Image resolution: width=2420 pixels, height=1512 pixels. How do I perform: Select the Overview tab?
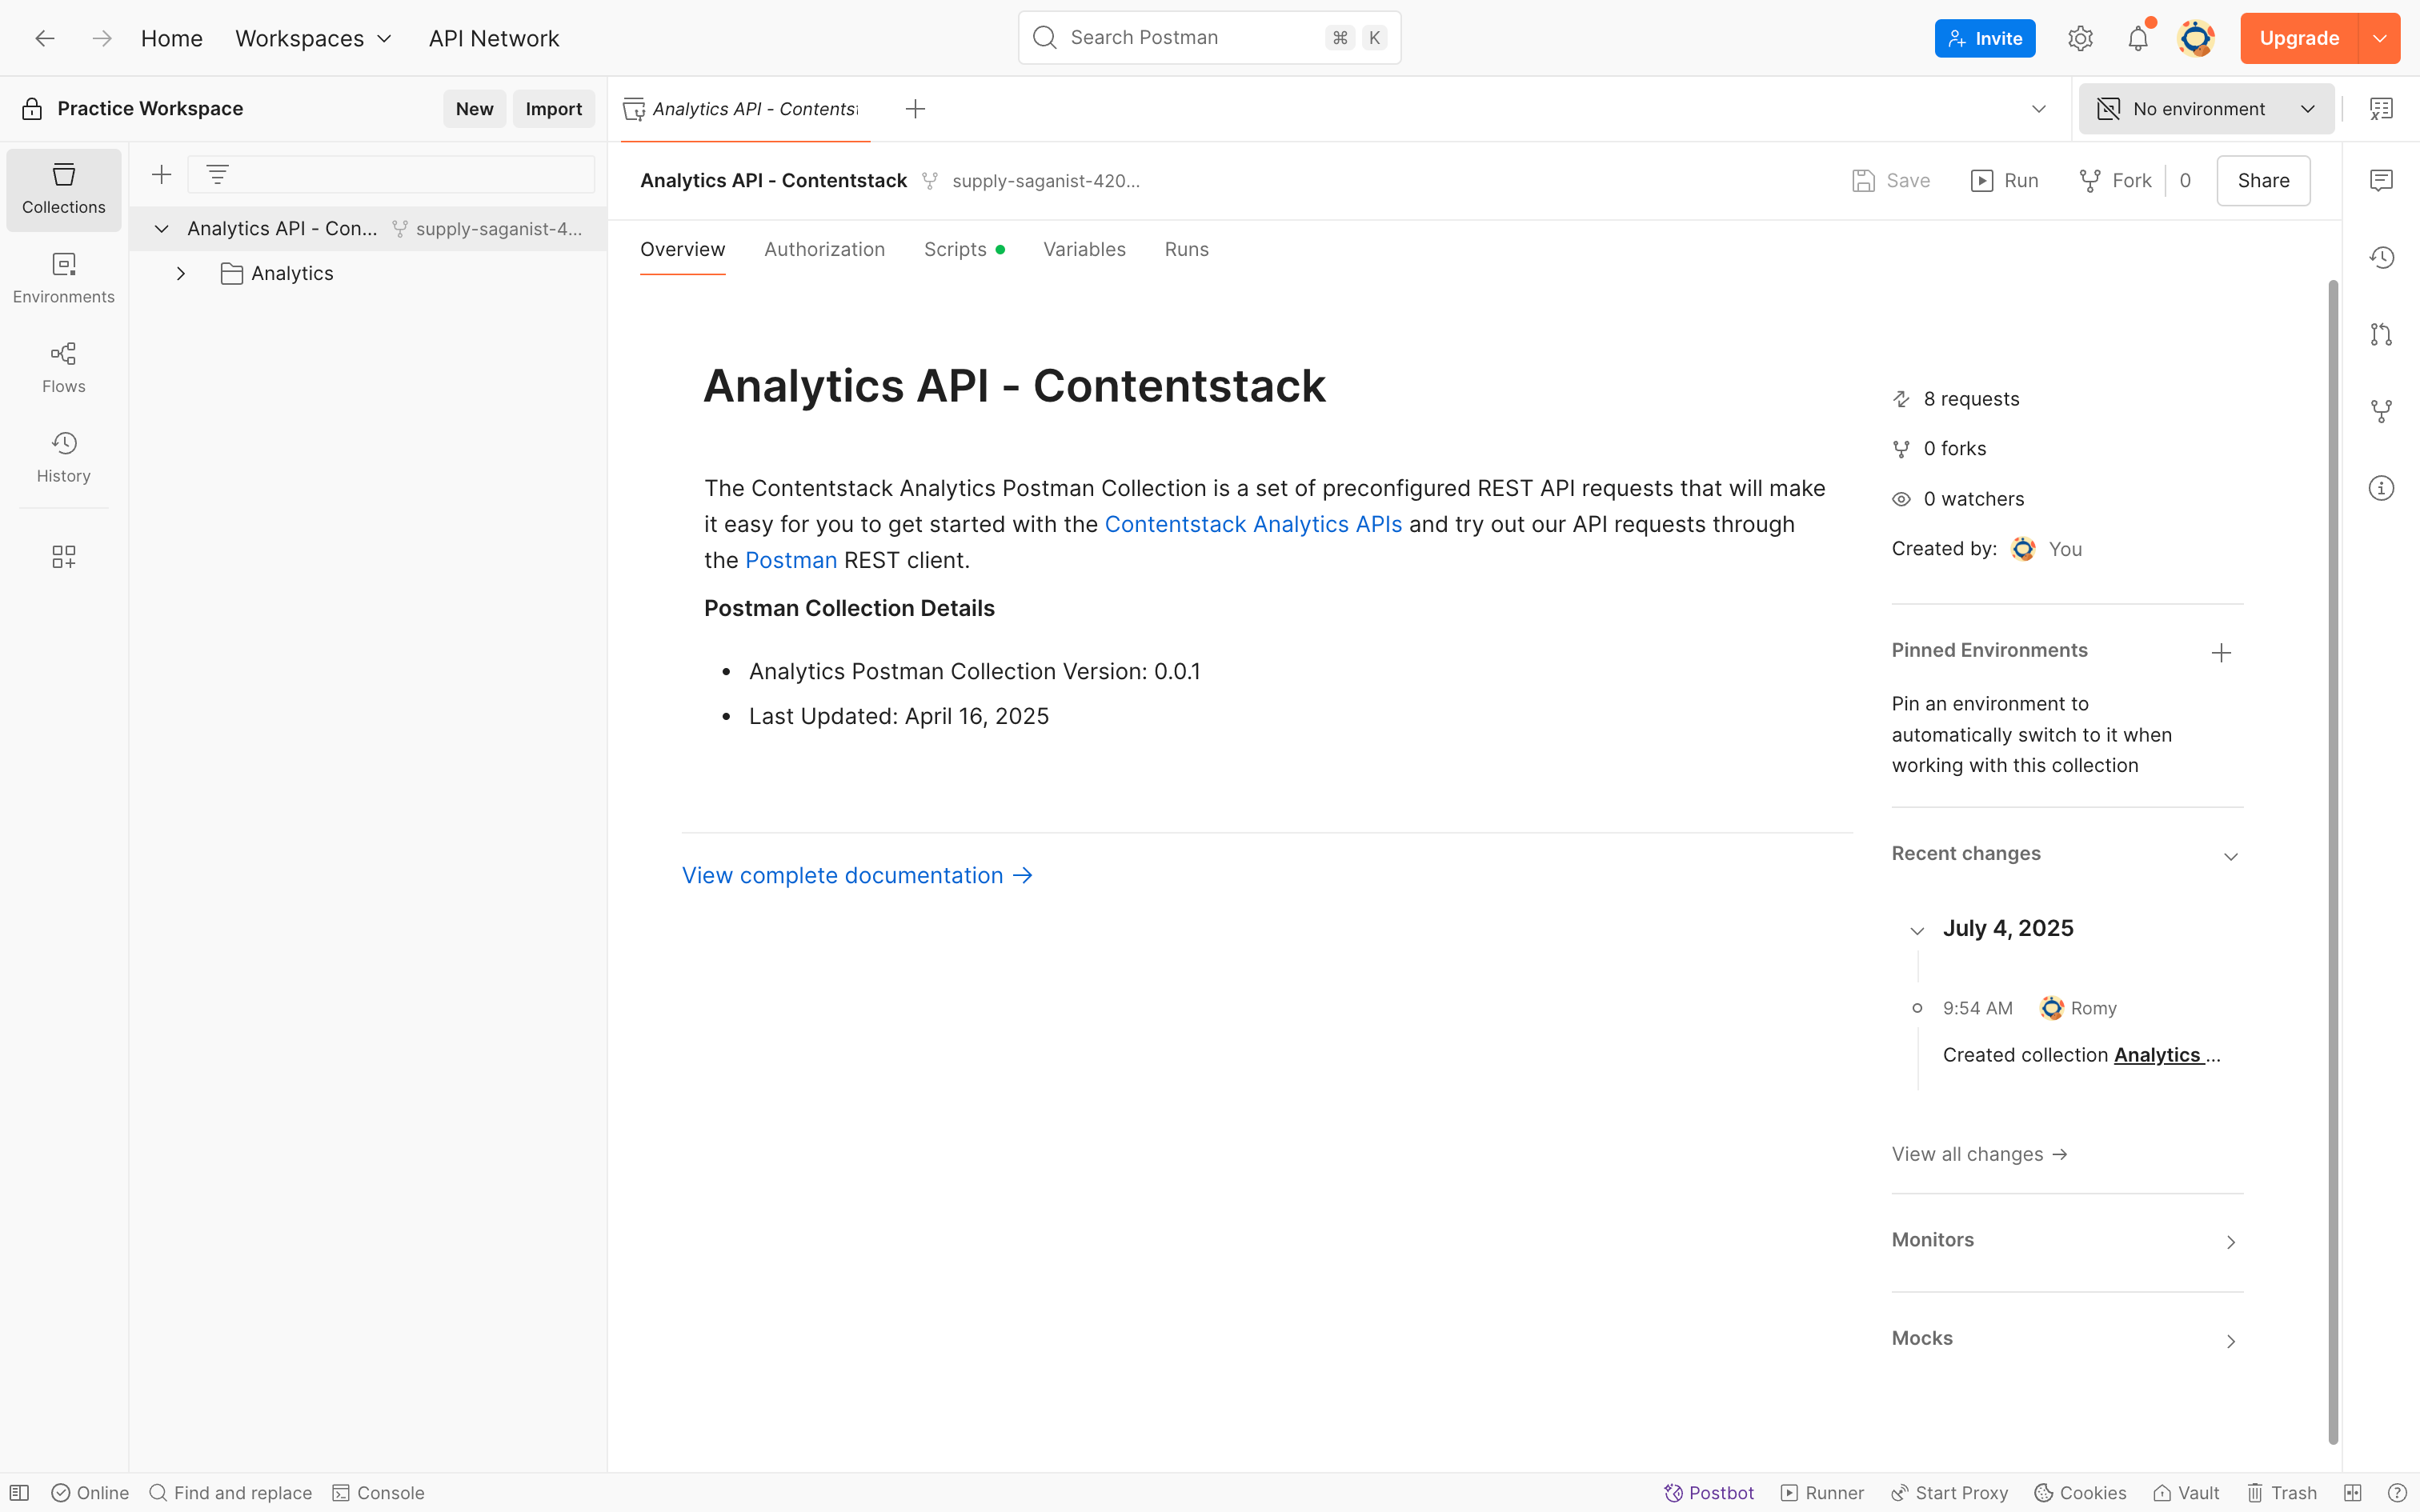[x=682, y=249]
